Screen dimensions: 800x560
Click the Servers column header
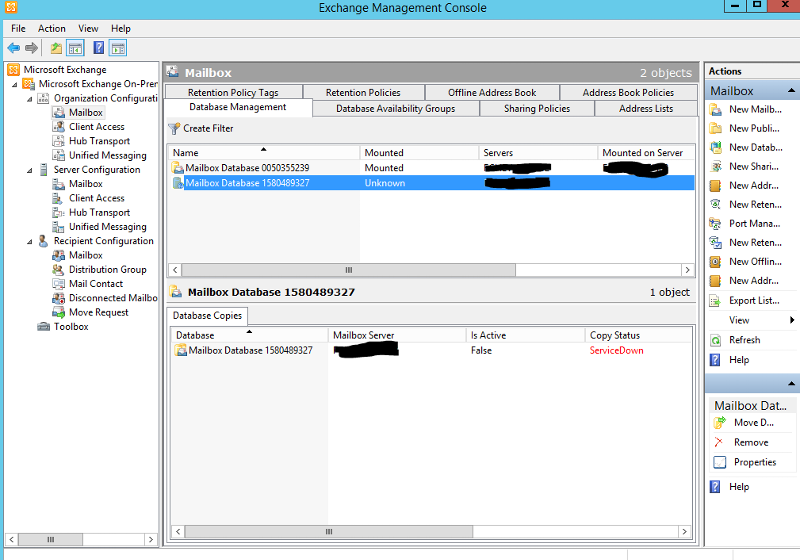(538, 152)
